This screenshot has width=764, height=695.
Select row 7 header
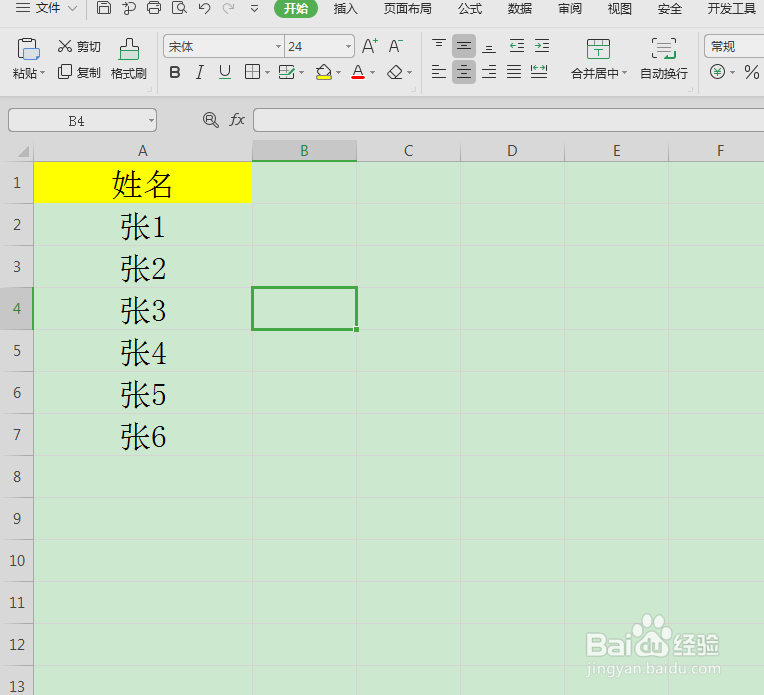pos(17,434)
